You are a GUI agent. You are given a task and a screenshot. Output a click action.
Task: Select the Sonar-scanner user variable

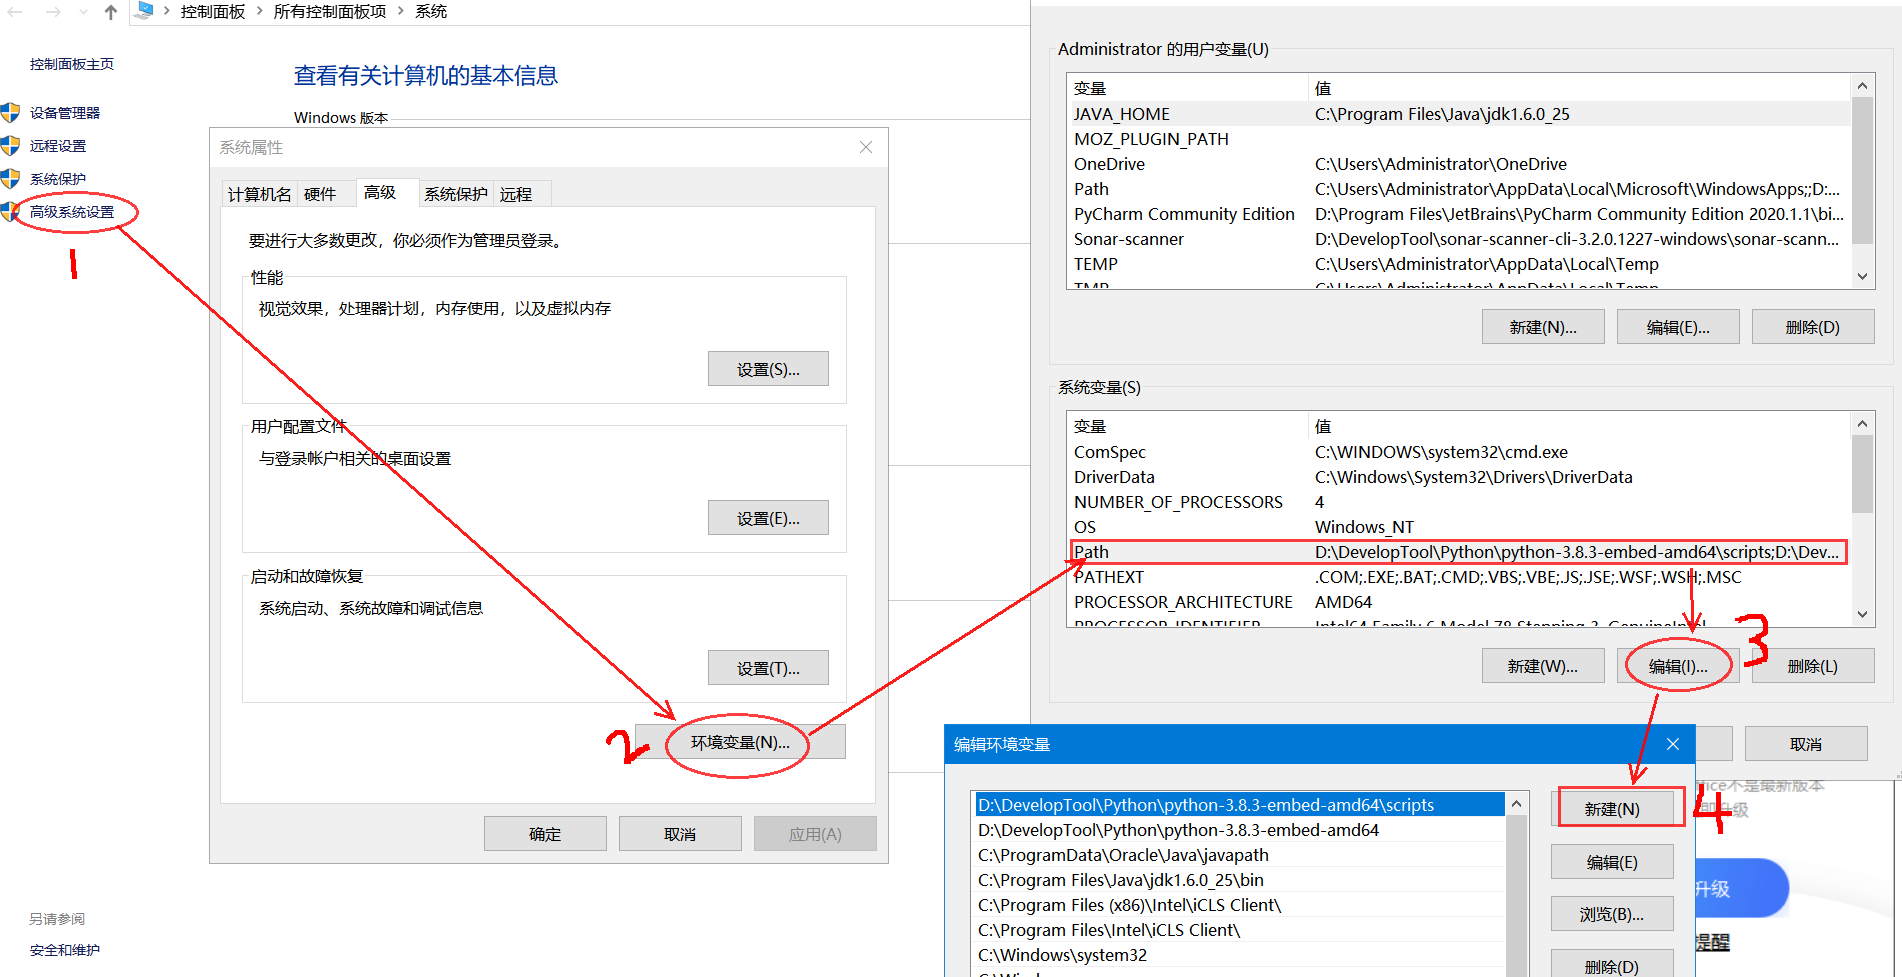coord(1459,239)
